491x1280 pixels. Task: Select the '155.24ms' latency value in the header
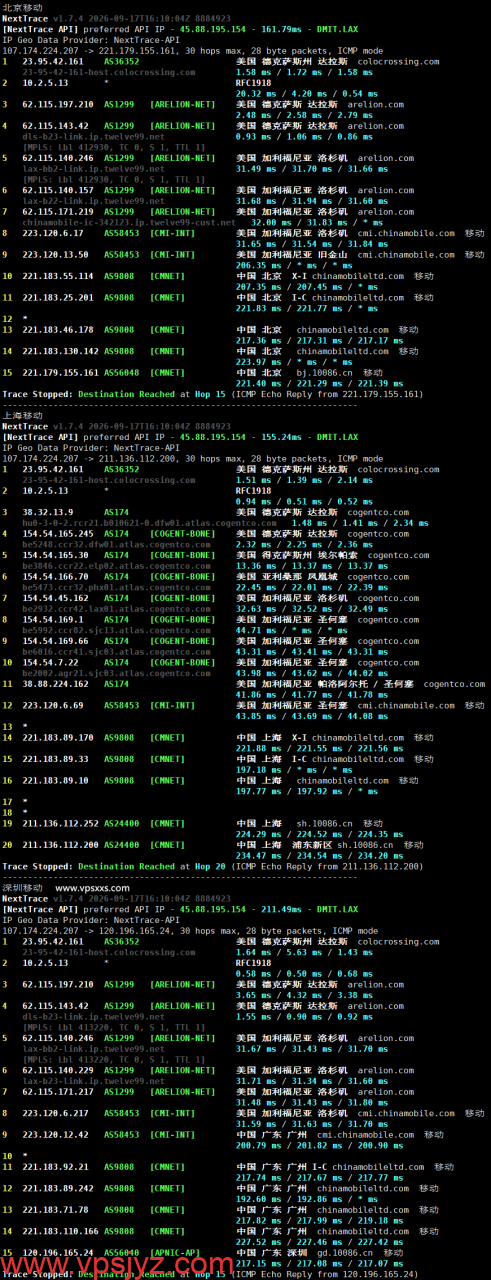[x=282, y=437]
